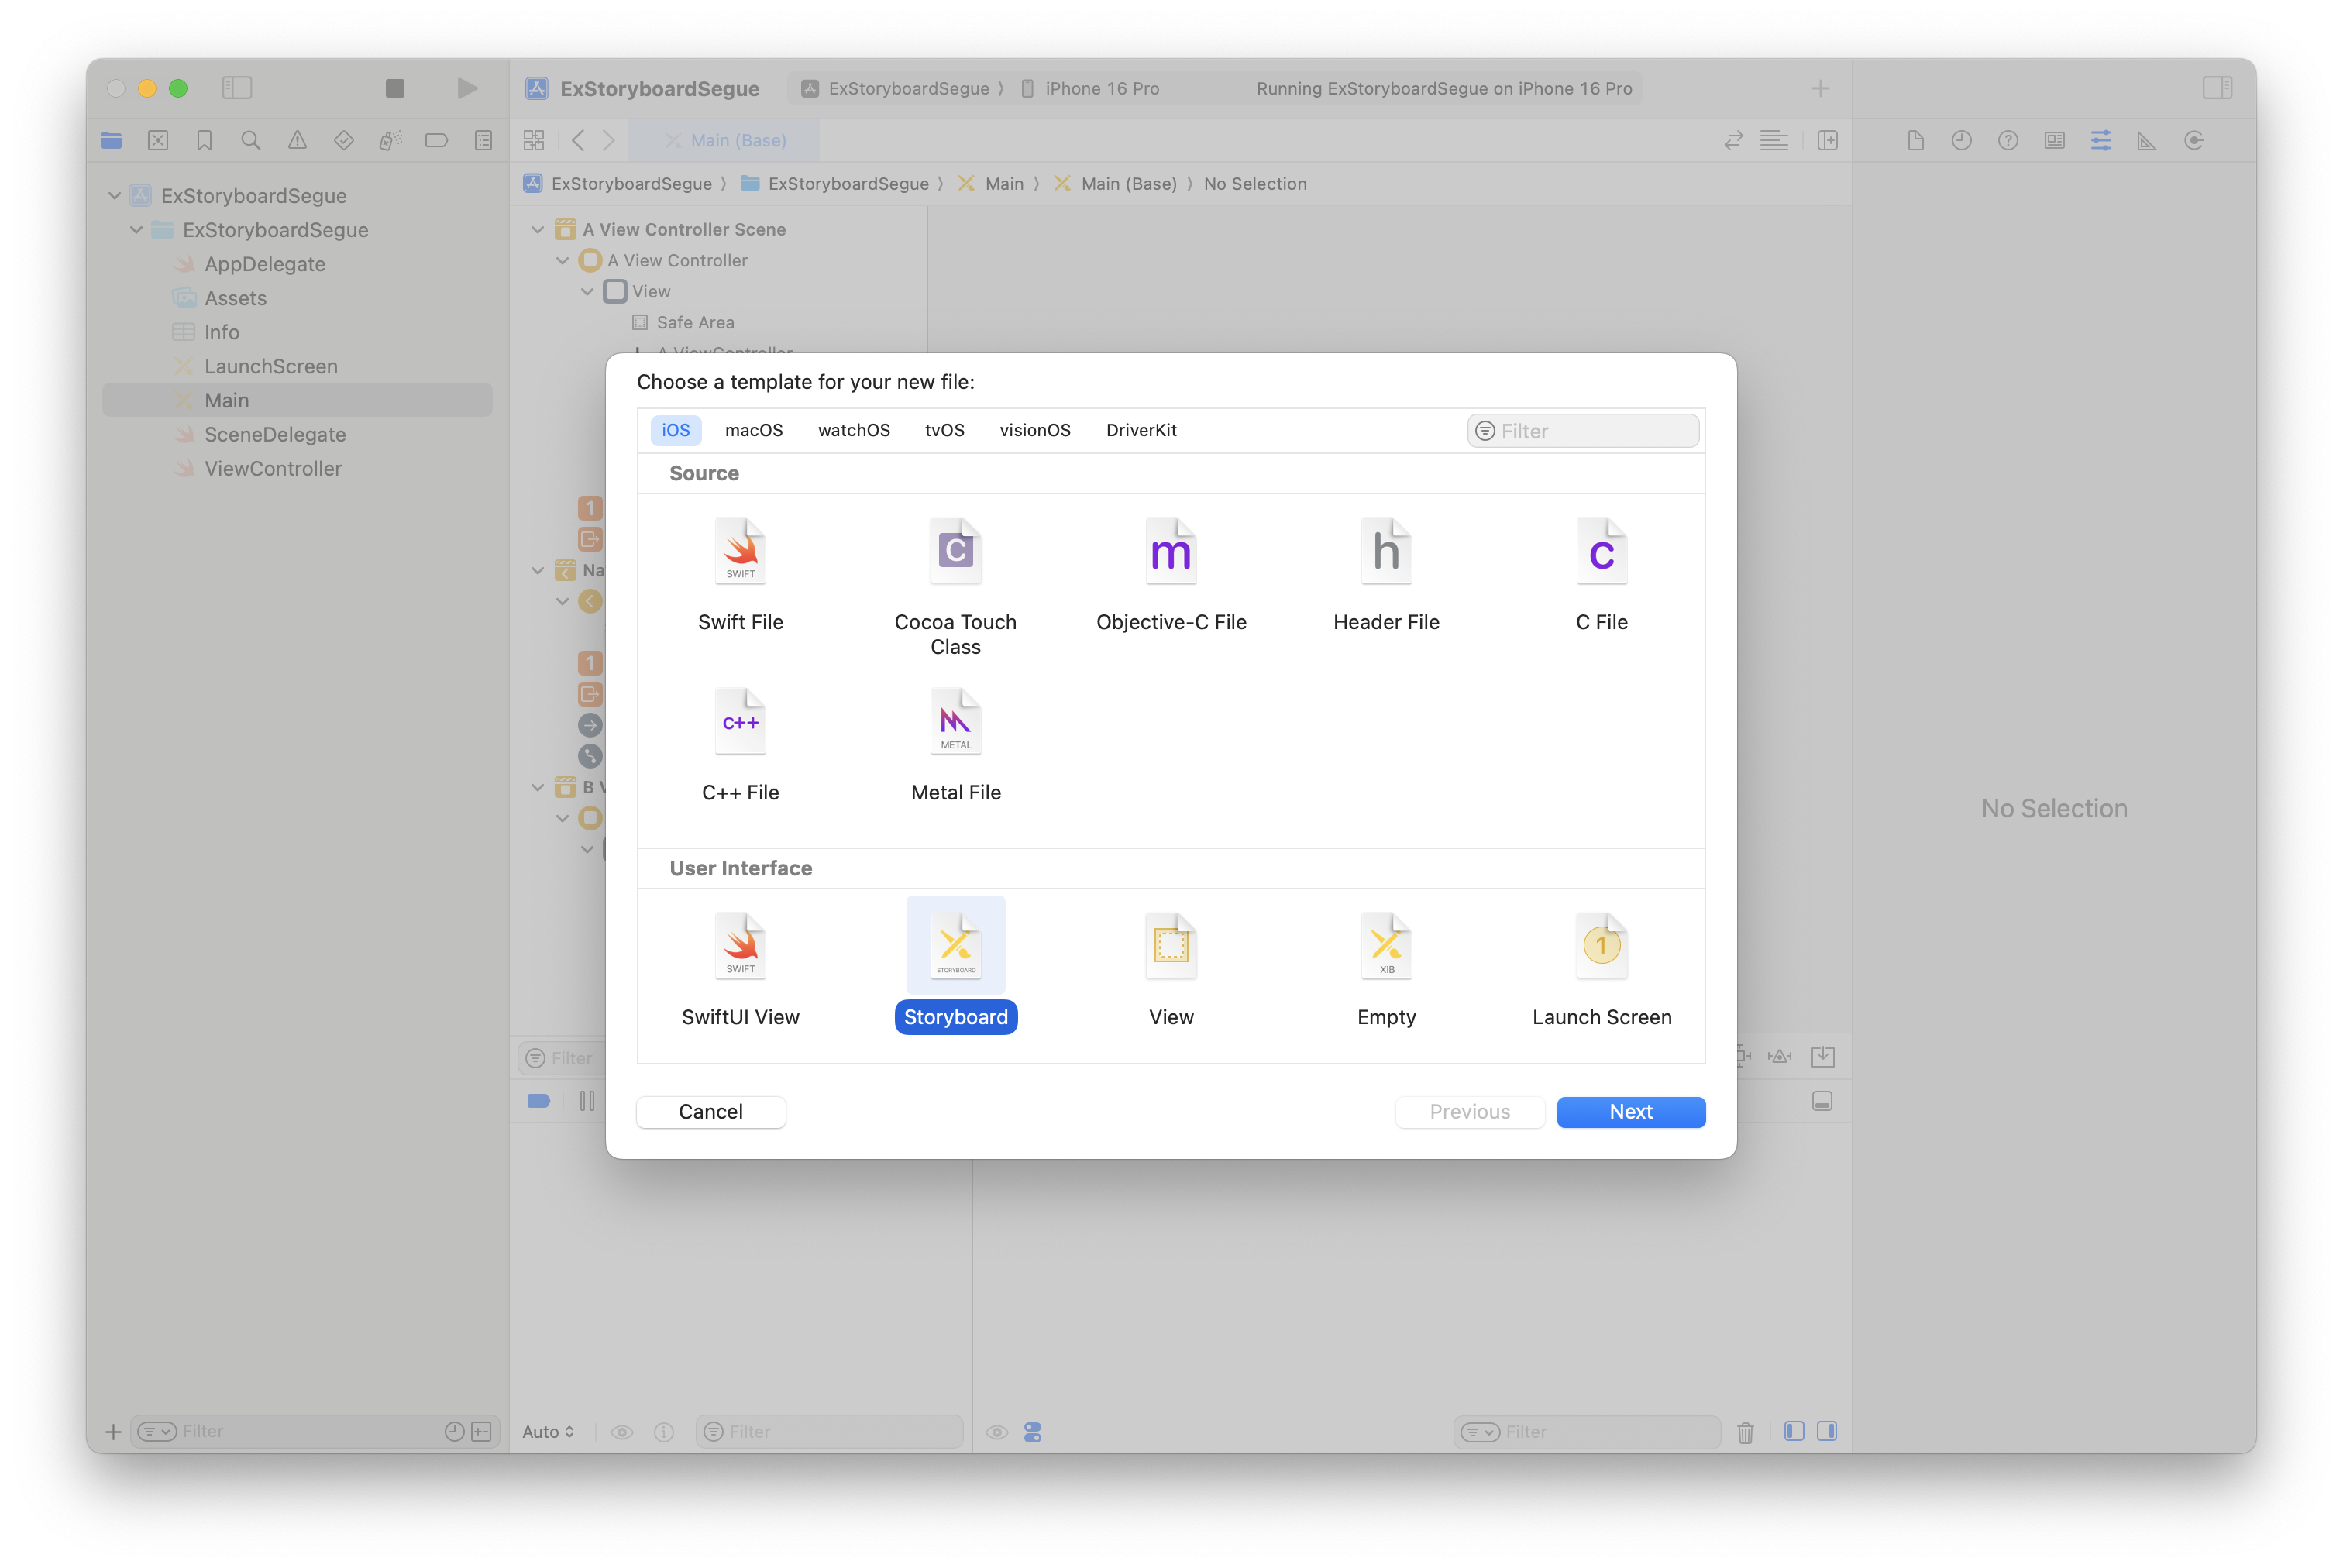Toggle the navigator sidebar

point(237,88)
